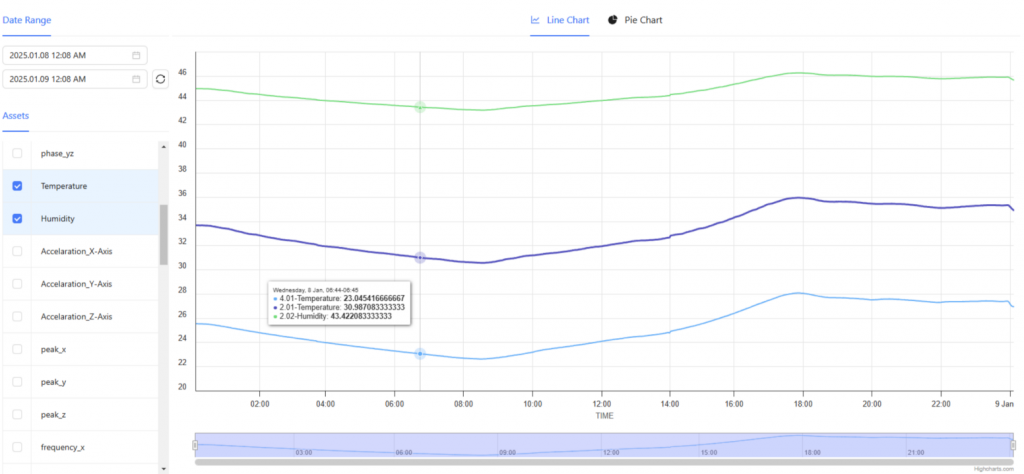Switch to the Pie Chart tab
The width and height of the screenshot is (1024, 474).
coord(635,20)
